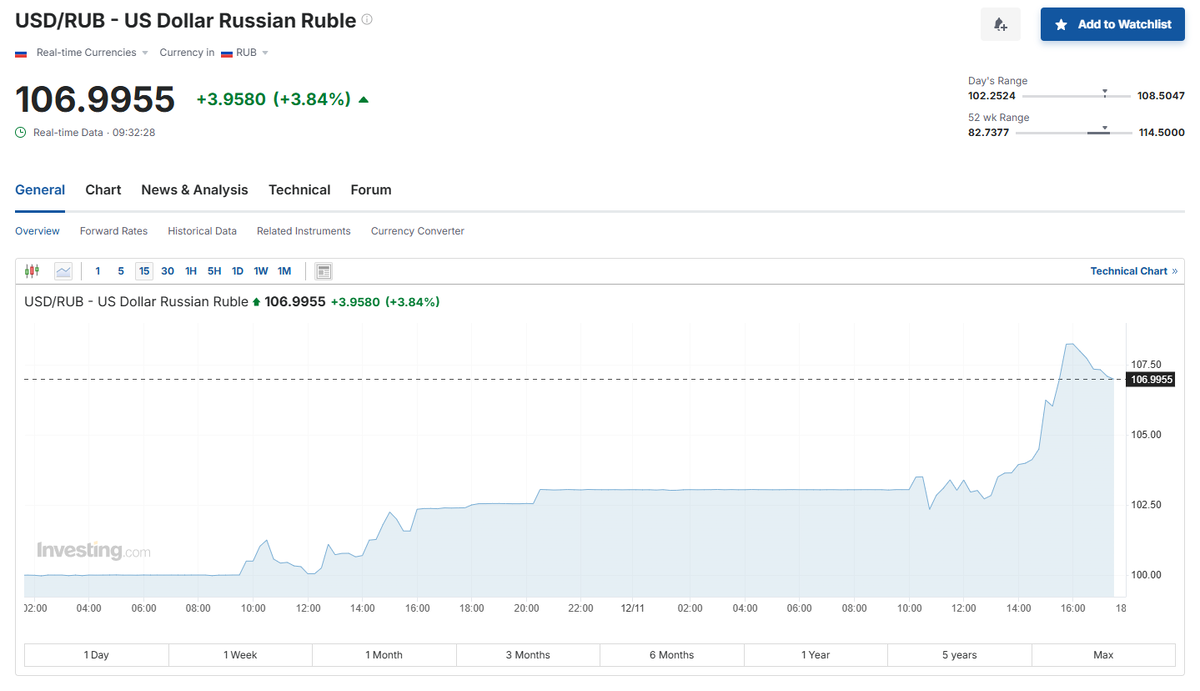
Task: Go to Related Instruments
Action: [304, 231]
